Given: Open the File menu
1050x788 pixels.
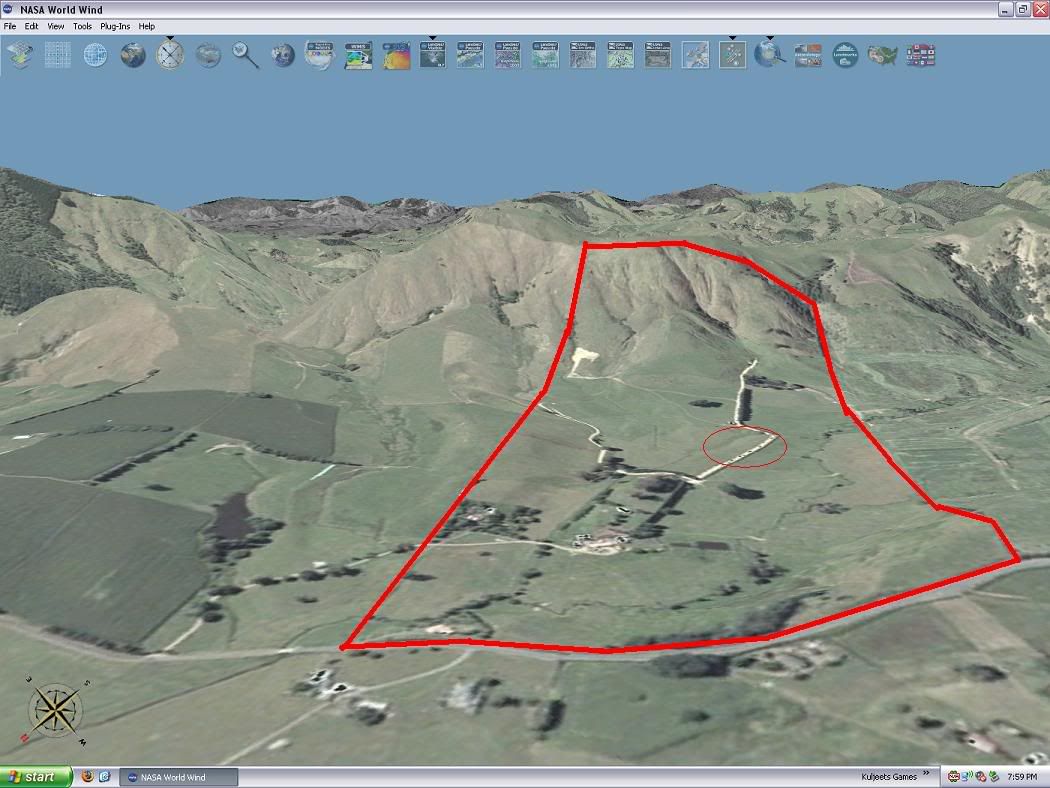Looking at the screenshot, I should pyautogui.click(x=11, y=26).
